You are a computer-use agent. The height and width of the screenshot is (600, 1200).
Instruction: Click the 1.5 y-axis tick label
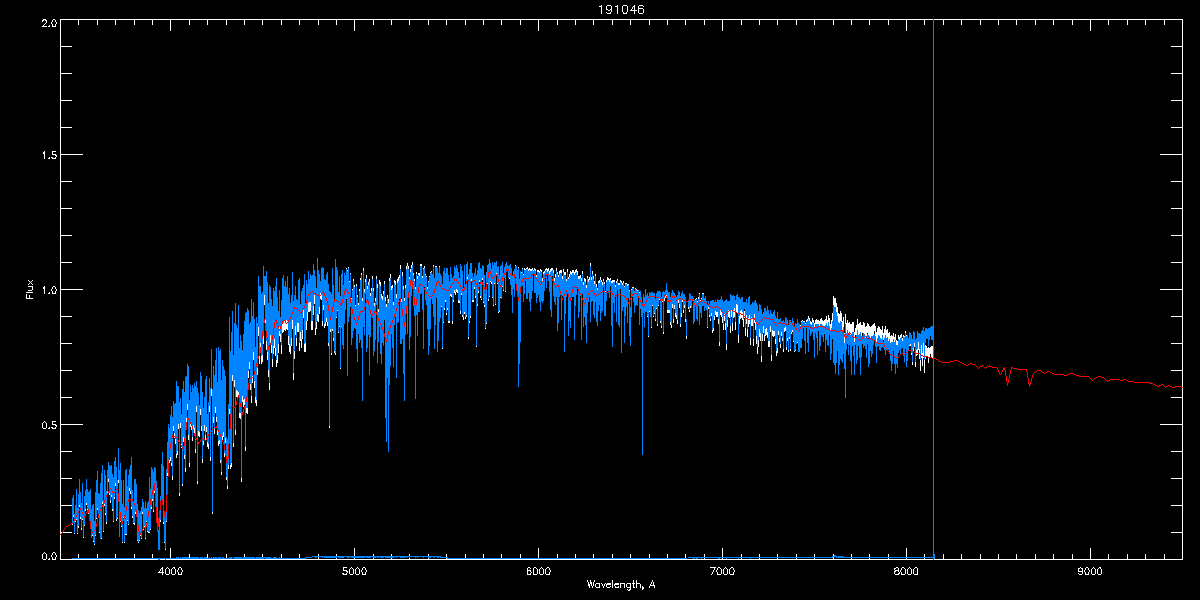(46, 156)
